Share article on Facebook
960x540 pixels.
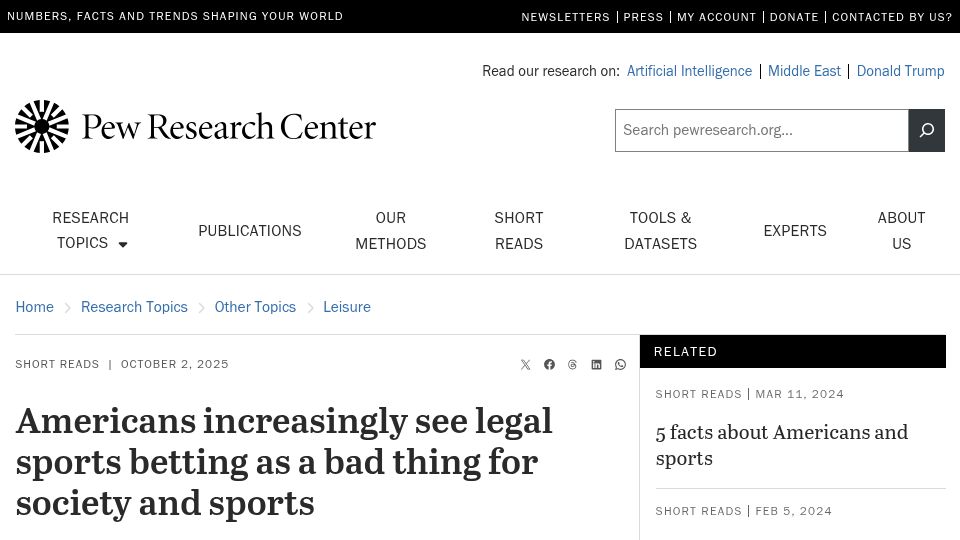click(x=549, y=365)
